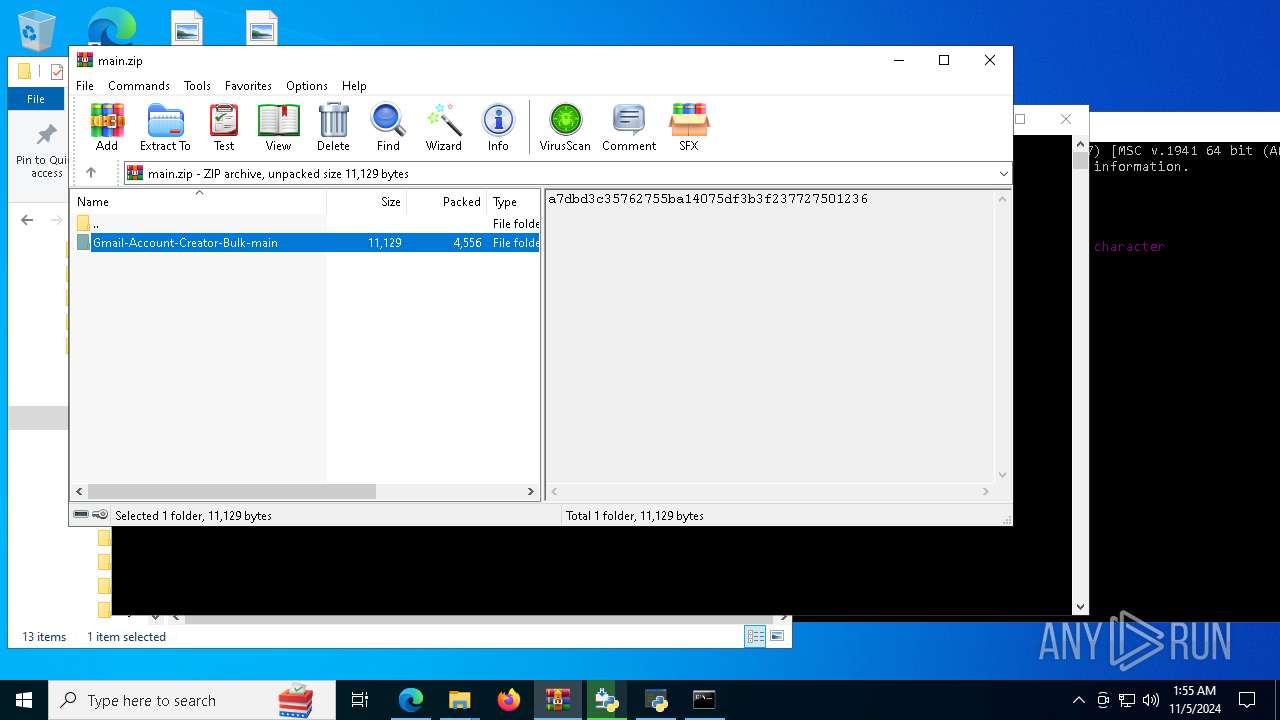Image resolution: width=1280 pixels, height=720 pixels.
Task: Open the Find files tool
Action: point(388,127)
